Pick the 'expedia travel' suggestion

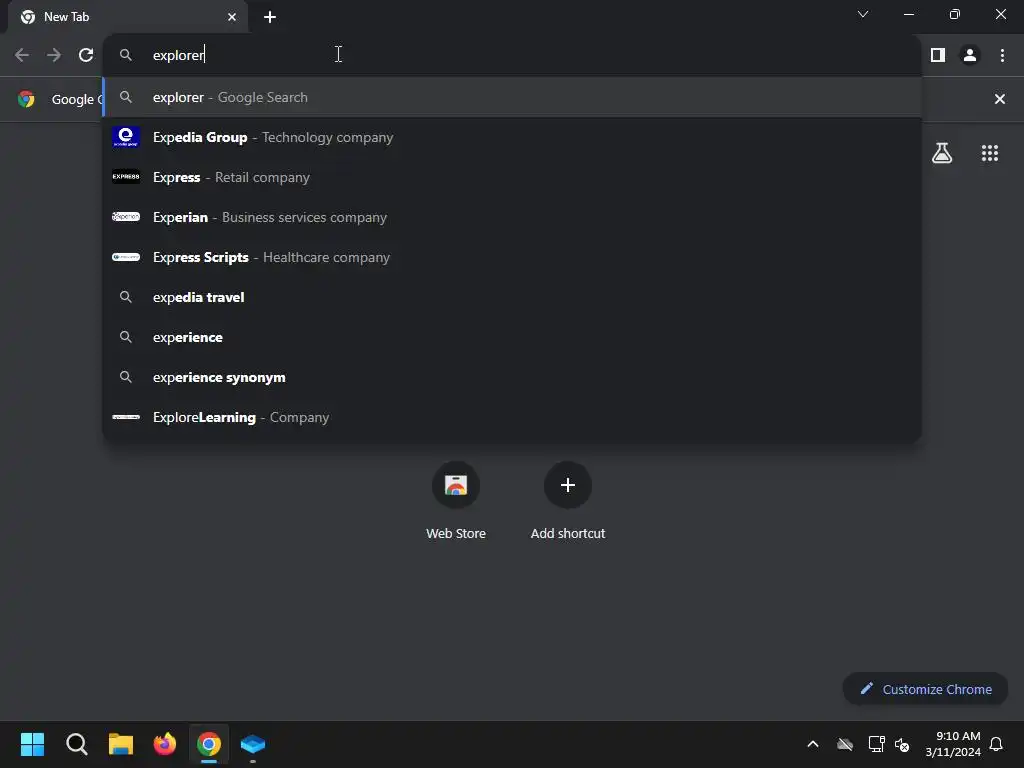click(x=512, y=297)
